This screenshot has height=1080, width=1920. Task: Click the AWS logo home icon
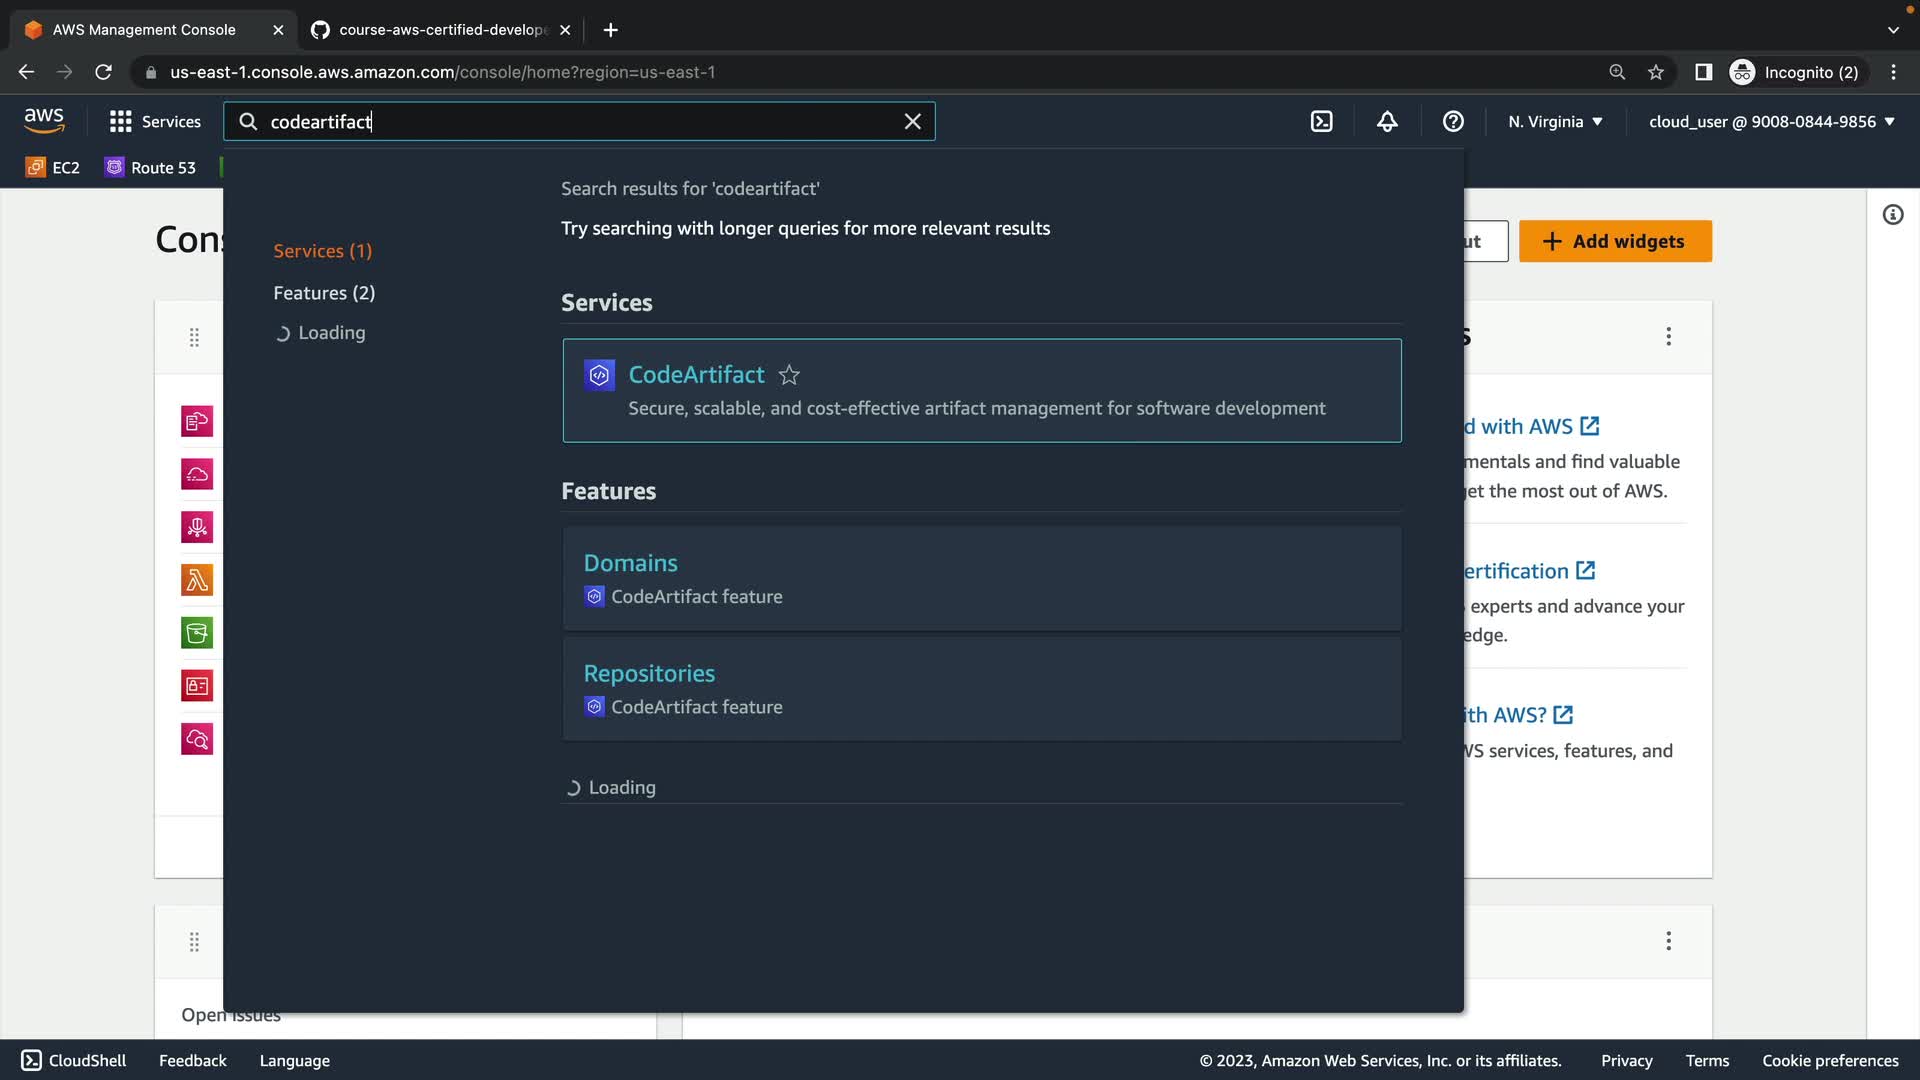[x=44, y=121]
